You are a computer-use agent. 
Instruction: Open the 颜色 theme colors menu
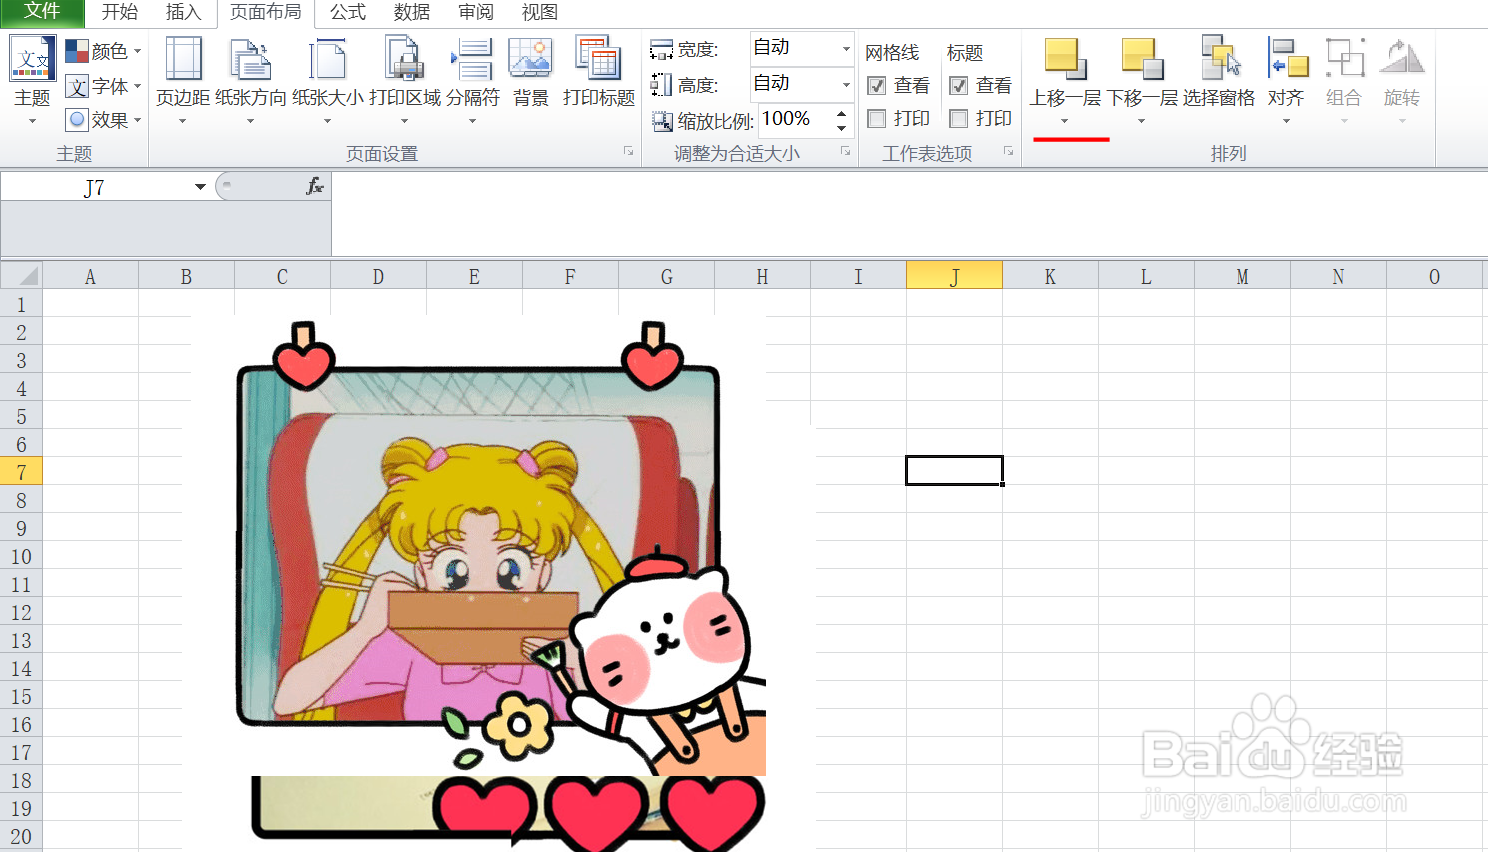103,51
